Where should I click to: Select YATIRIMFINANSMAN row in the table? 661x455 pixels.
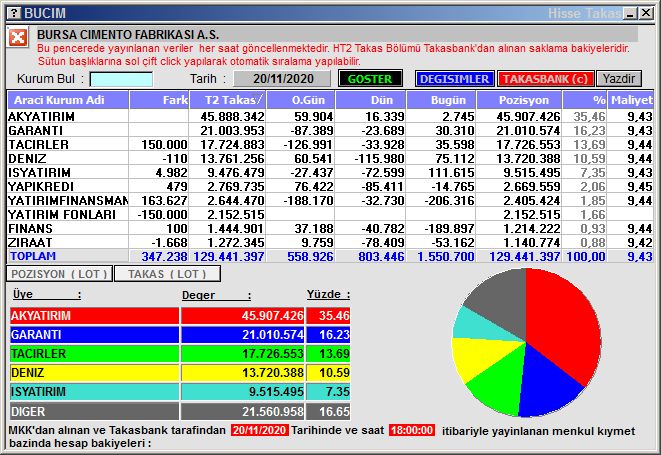330,200
